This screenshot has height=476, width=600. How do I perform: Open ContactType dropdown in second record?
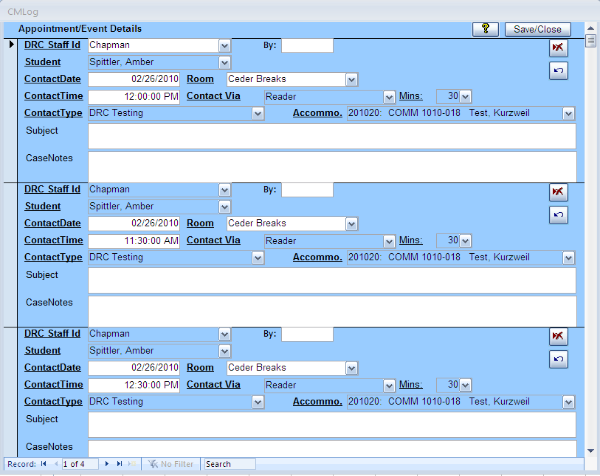pyautogui.click(x=258, y=258)
